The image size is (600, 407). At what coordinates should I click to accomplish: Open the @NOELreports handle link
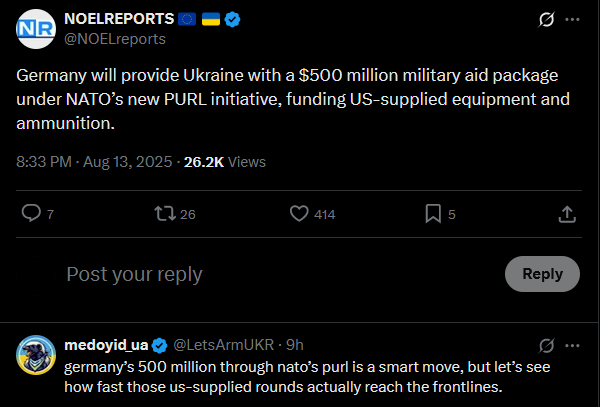pyautogui.click(x=115, y=39)
